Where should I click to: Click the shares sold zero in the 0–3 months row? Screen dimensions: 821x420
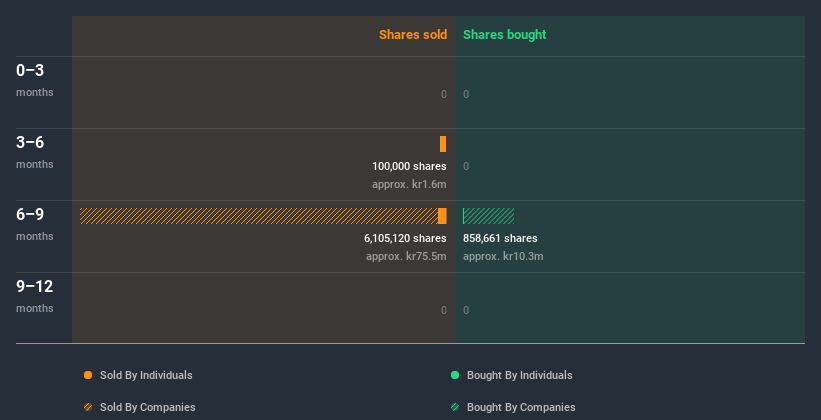click(x=444, y=94)
